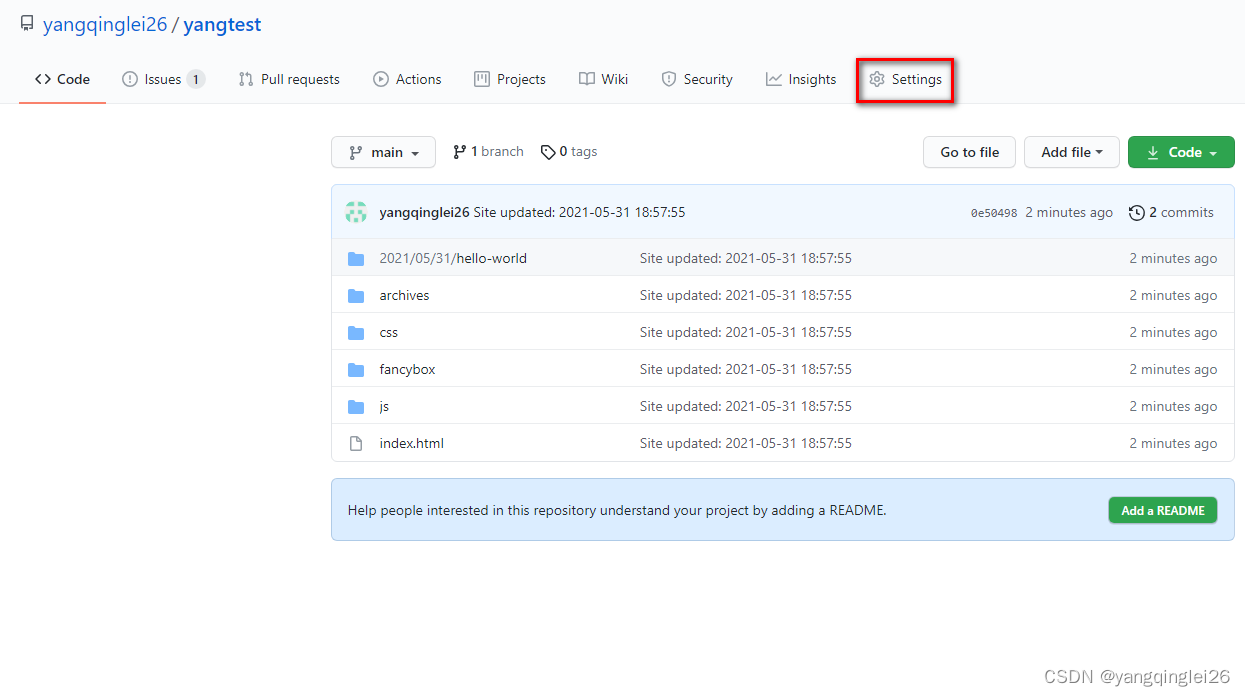Click the board icon on Projects tab
This screenshot has height=696, width=1245.
coord(482,79)
